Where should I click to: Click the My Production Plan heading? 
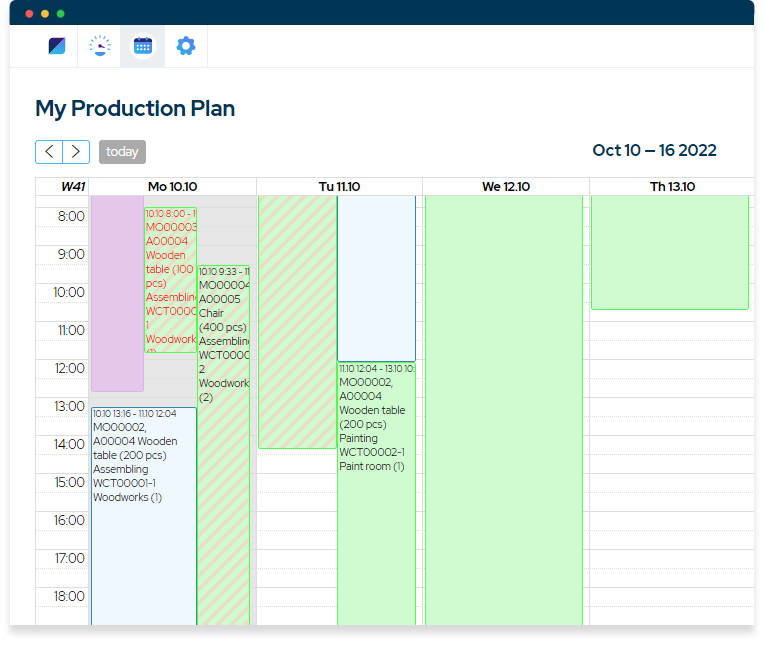[135, 109]
